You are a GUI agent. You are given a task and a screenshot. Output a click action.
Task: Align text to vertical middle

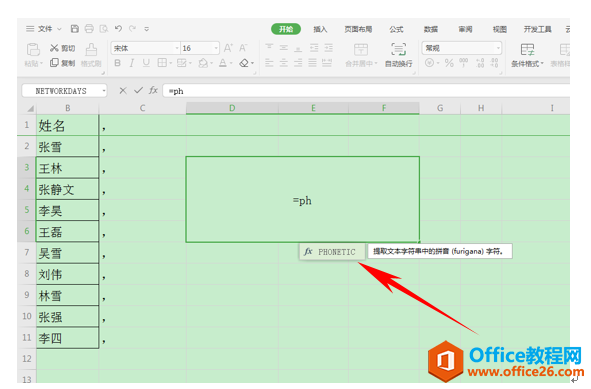click(283, 47)
